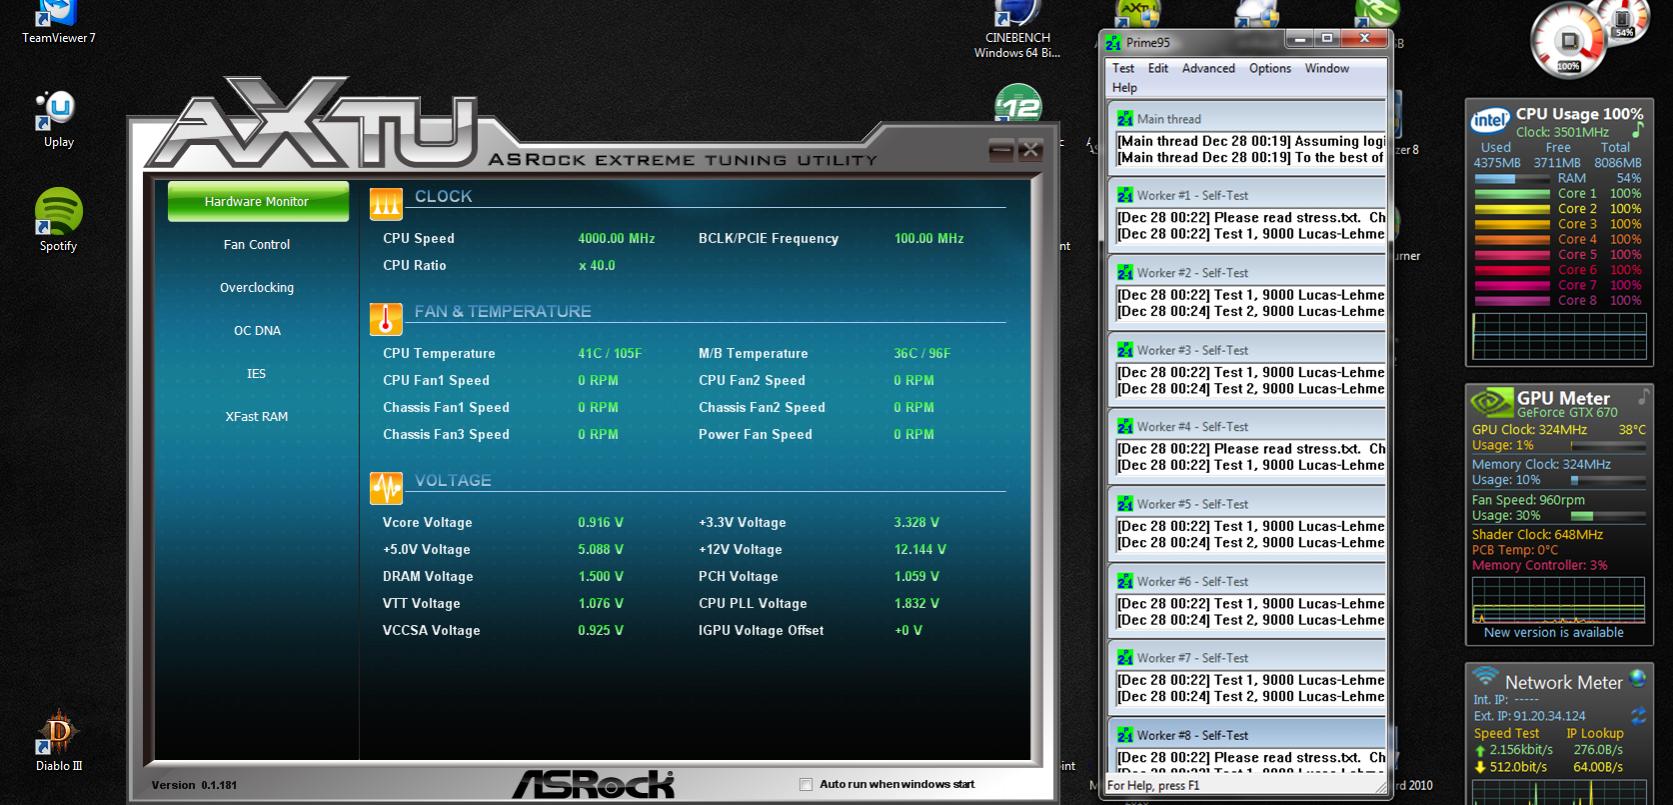This screenshot has height=805, width=1673.
Task: Click the M/B Temperature value 36C / 96F
Action: 922,353
